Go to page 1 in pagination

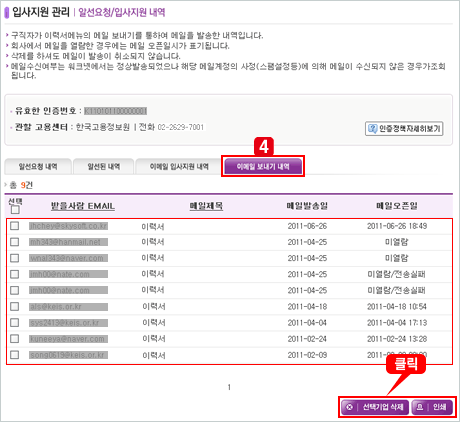[x=229, y=387]
